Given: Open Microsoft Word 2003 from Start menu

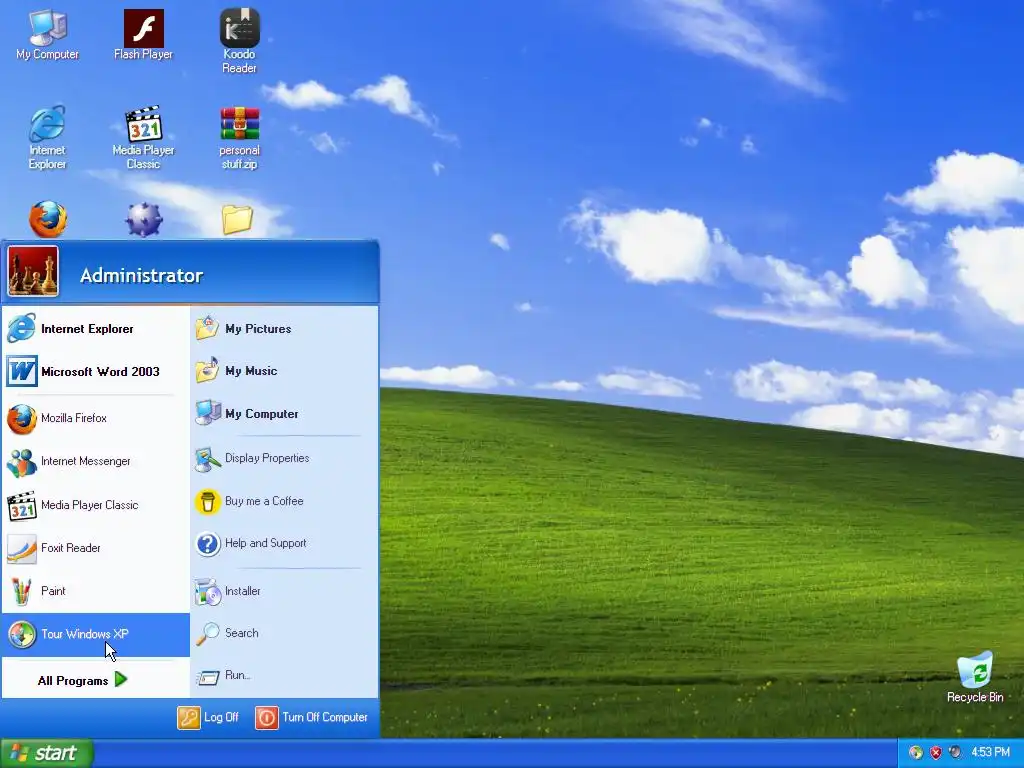Looking at the screenshot, I should (95, 372).
